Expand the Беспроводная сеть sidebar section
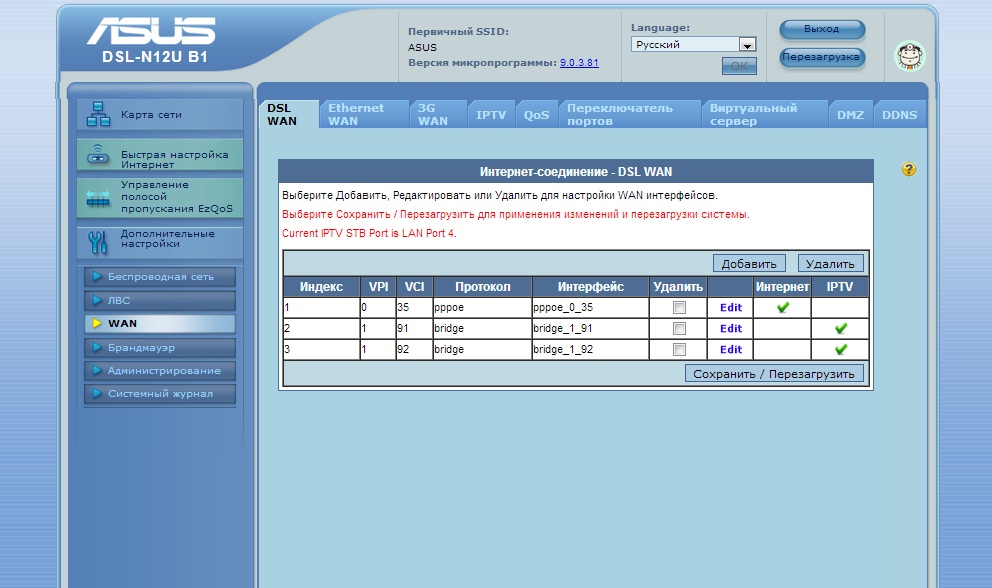992x588 pixels. [160, 276]
